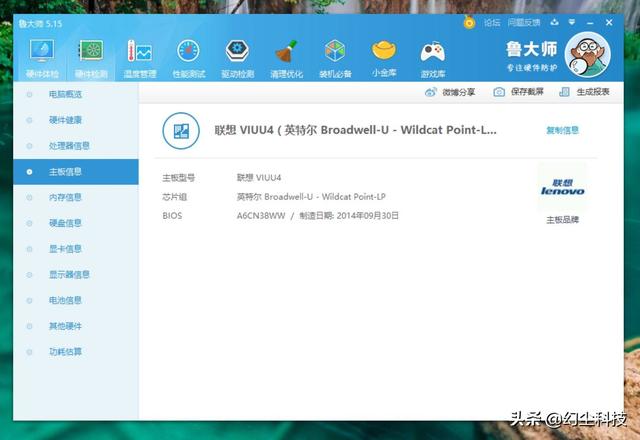
Task: Click 保存截屏 to save a screenshot
Action: pyautogui.click(x=519, y=92)
